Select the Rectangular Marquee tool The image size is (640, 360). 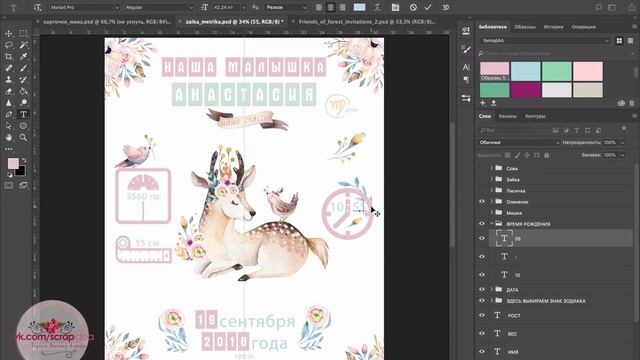(x=24, y=33)
